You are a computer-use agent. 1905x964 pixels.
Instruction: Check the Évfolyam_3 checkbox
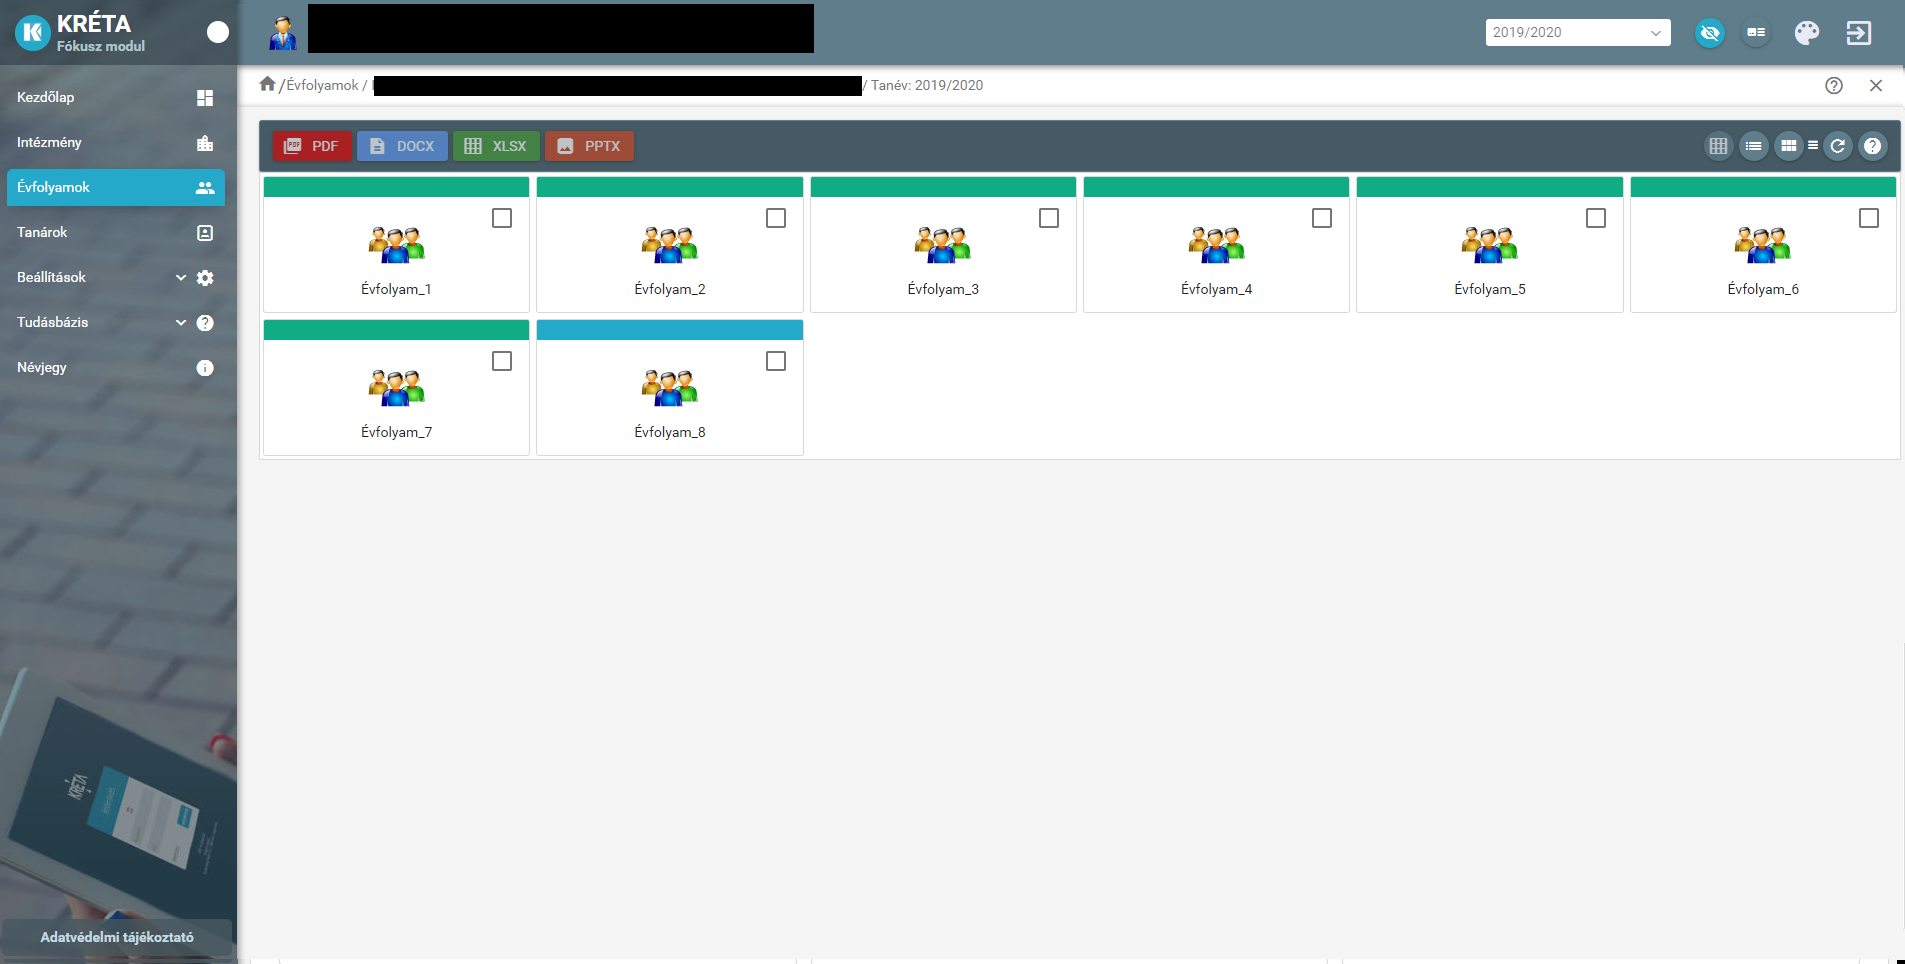click(1049, 218)
